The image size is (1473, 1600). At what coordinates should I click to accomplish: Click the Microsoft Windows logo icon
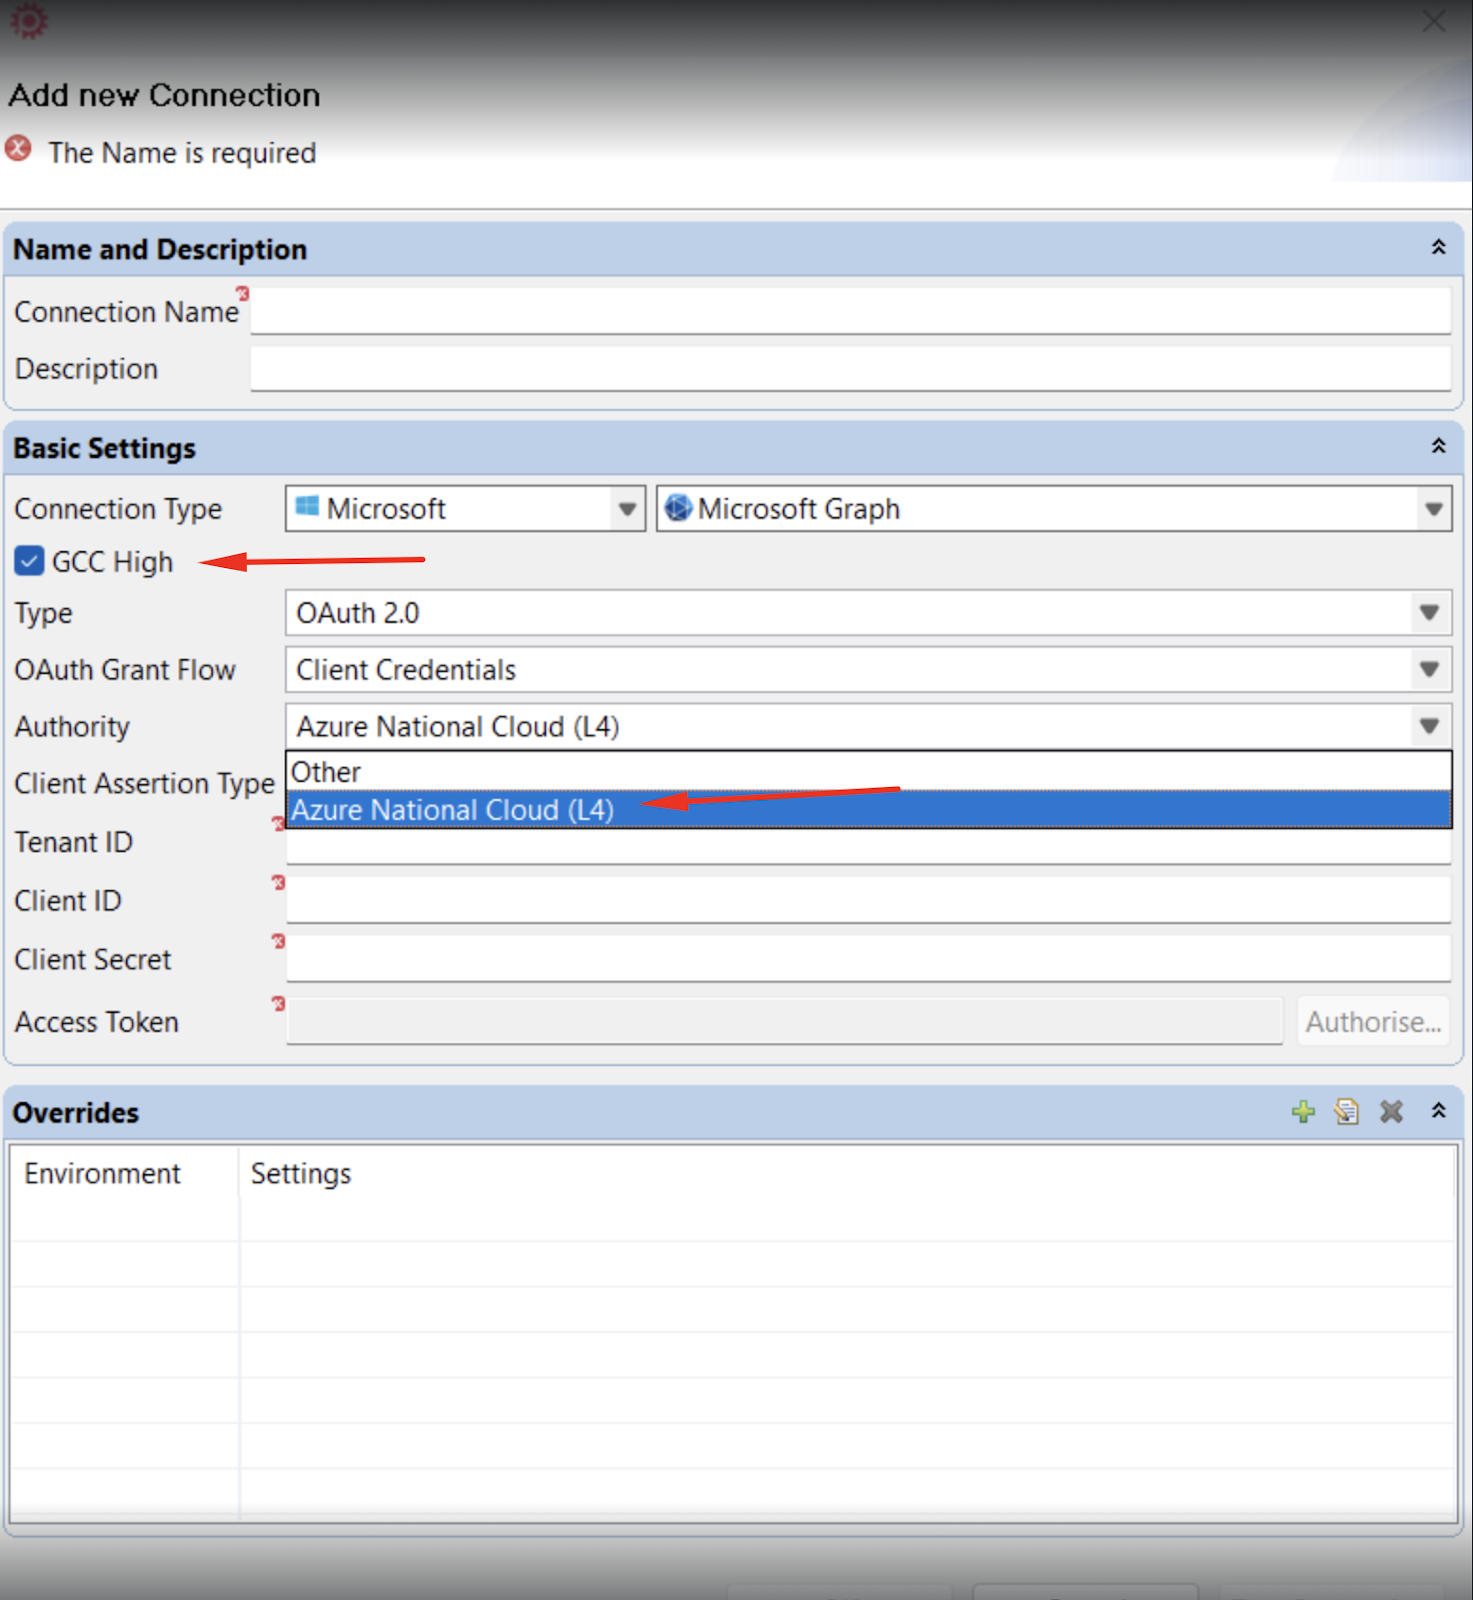[x=308, y=508]
